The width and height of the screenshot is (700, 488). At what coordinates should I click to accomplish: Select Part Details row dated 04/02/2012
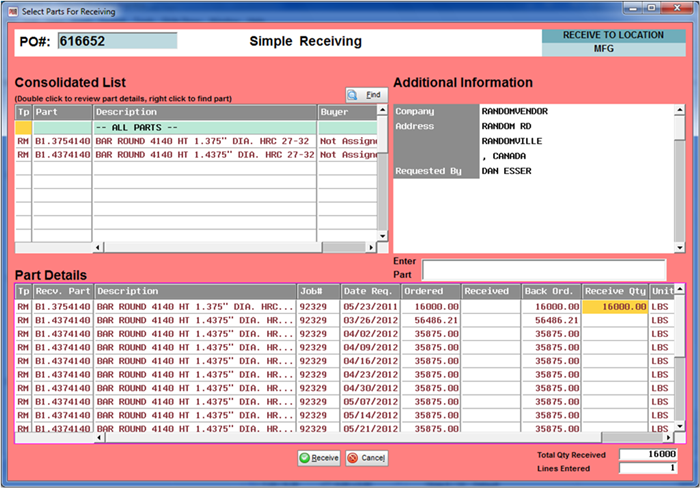[344, 334]
